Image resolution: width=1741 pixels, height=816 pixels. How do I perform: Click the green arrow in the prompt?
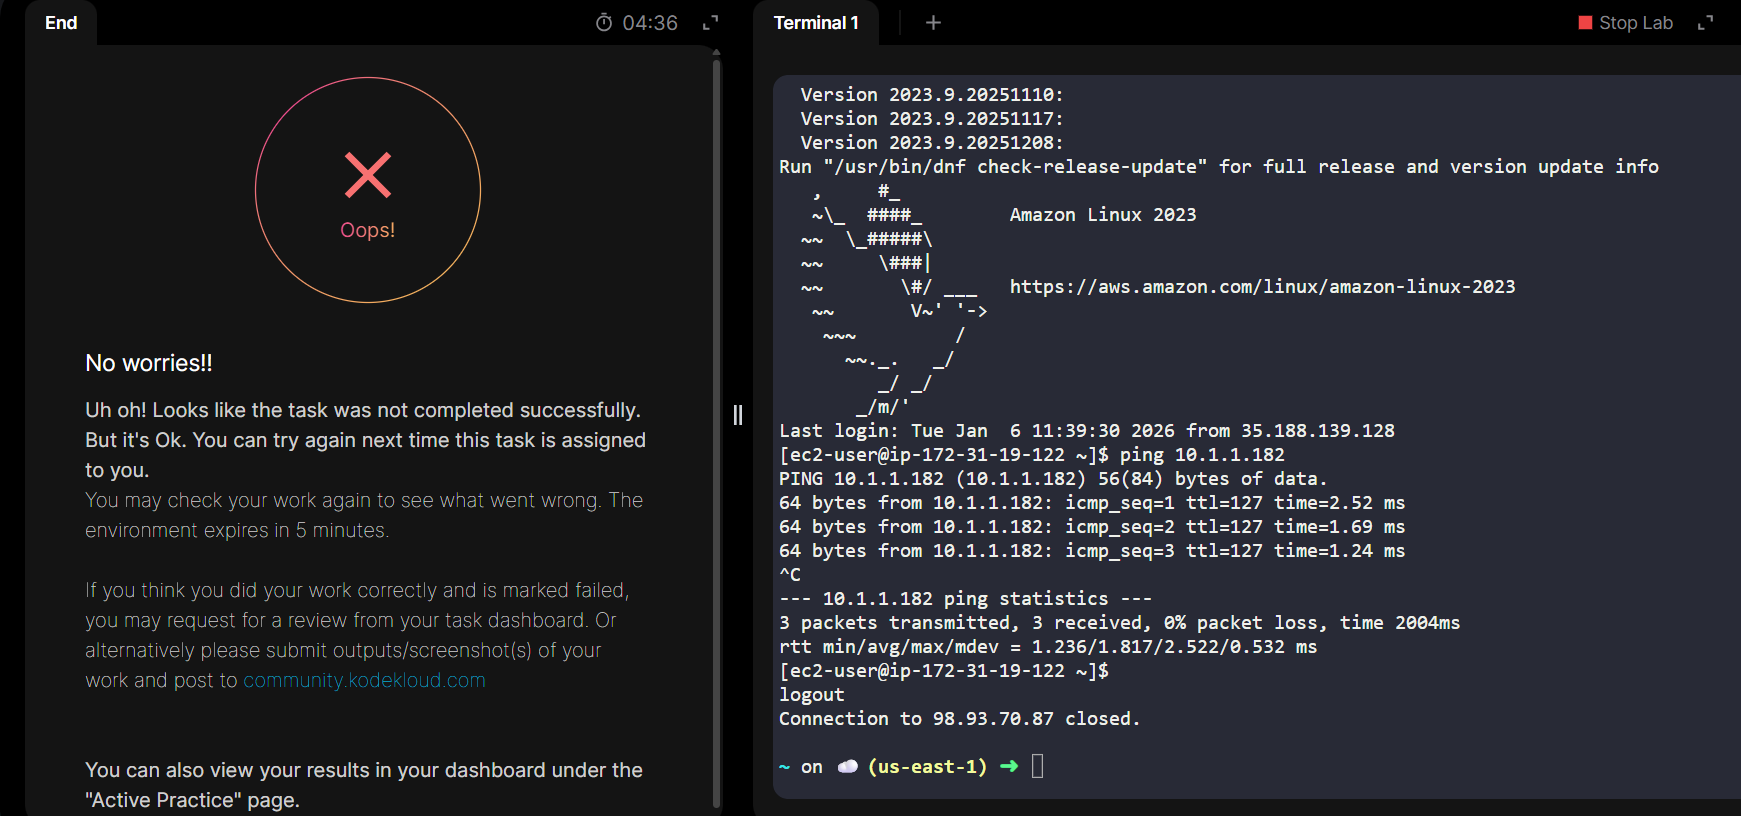coord(1009,767)
